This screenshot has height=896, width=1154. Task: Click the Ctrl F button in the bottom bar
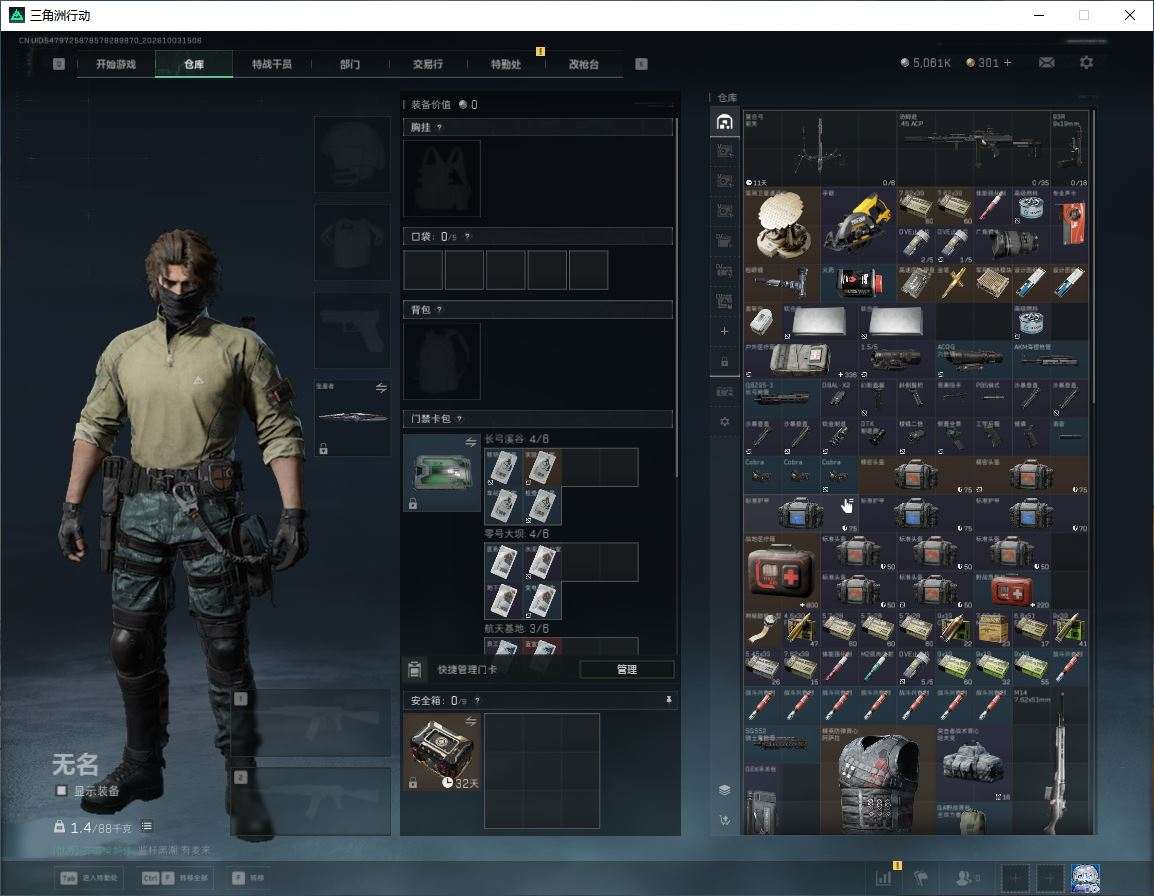tap(175, 878)
